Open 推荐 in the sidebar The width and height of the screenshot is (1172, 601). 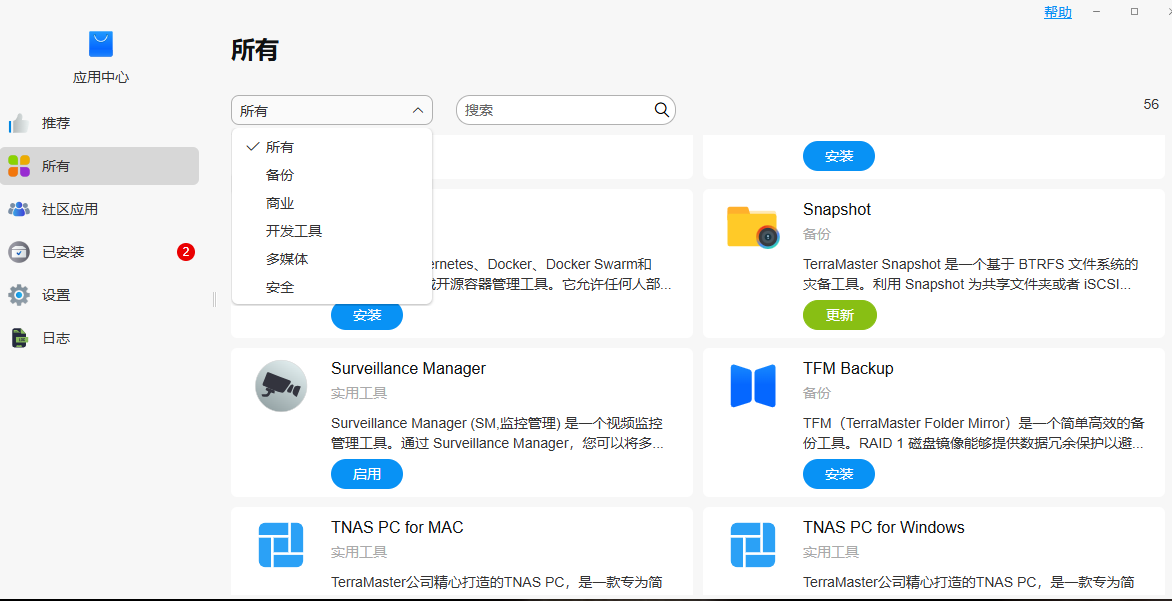point(56,123)
